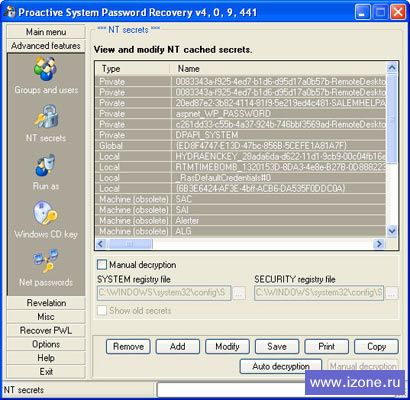Screen dimensions: 410x400
Task: Click the SECURITY registry file path field
Action: (x=319, y=293)
